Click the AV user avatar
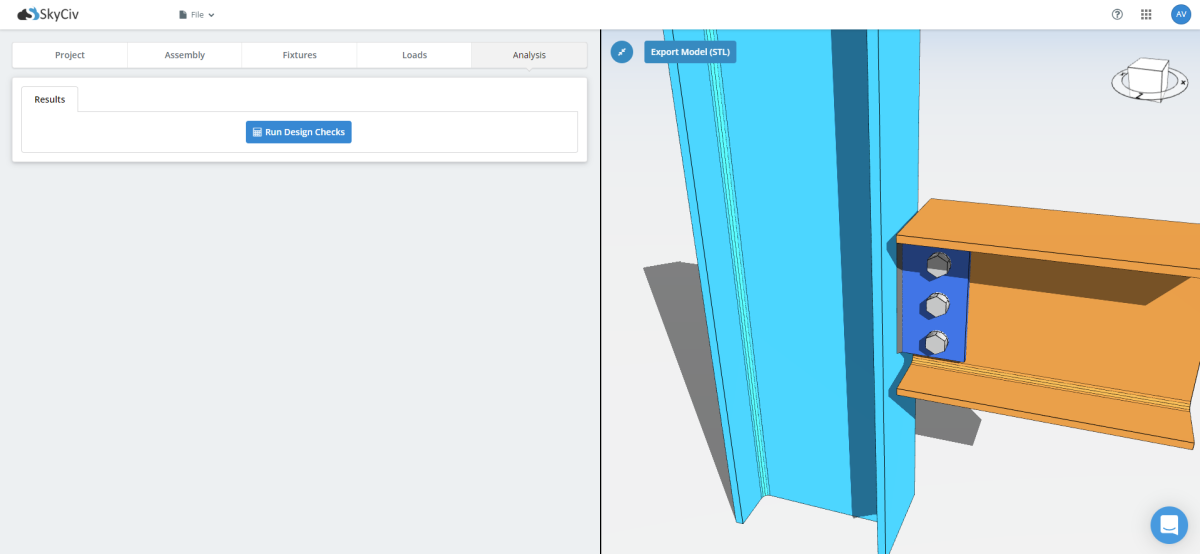 click(1181, 15)
